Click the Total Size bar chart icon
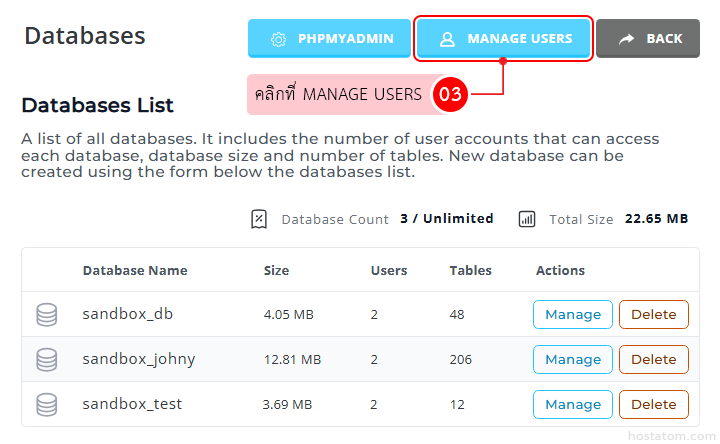 click(x=527, y=219)
